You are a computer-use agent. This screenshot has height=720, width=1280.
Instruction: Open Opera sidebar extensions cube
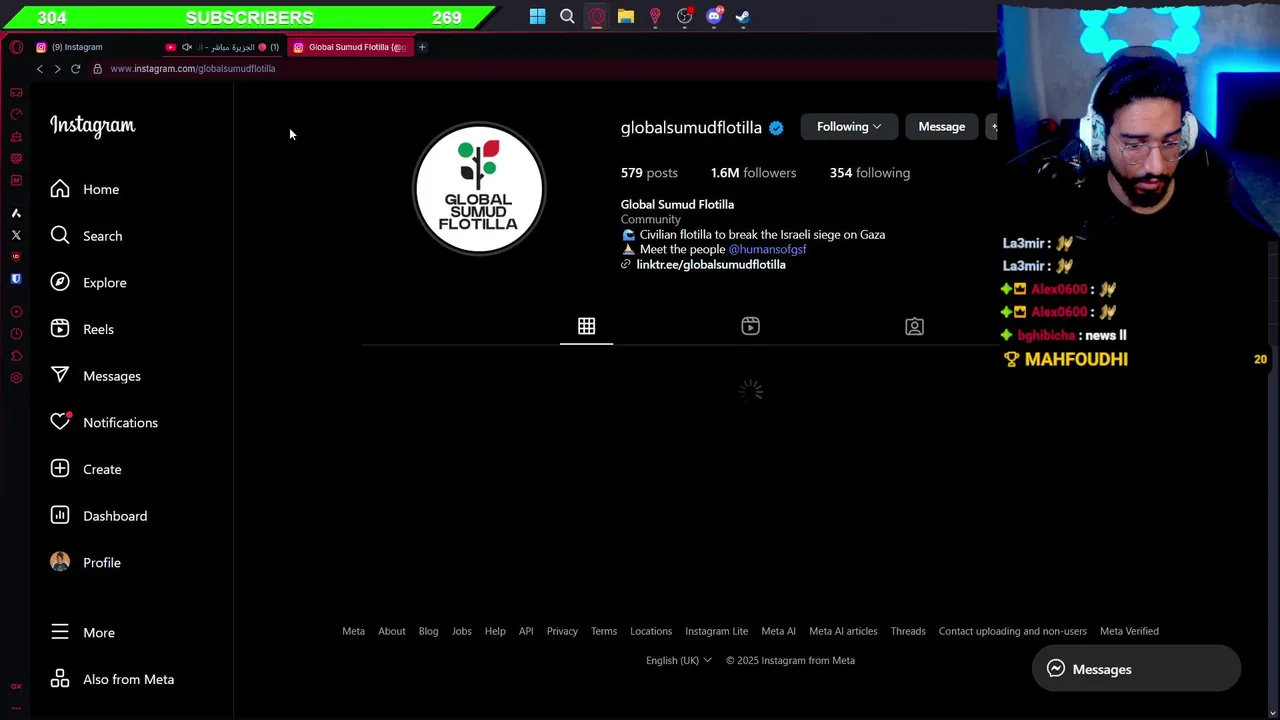coord(16,356)
